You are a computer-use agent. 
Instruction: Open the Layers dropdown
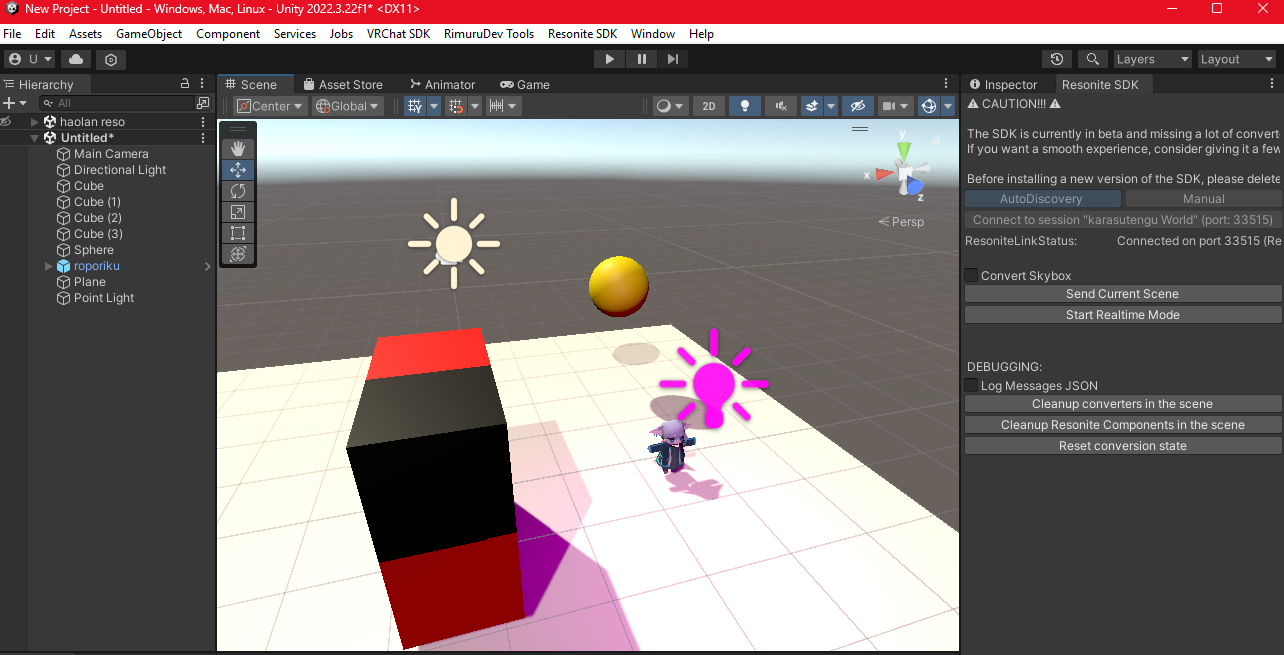coord(1152,60)
